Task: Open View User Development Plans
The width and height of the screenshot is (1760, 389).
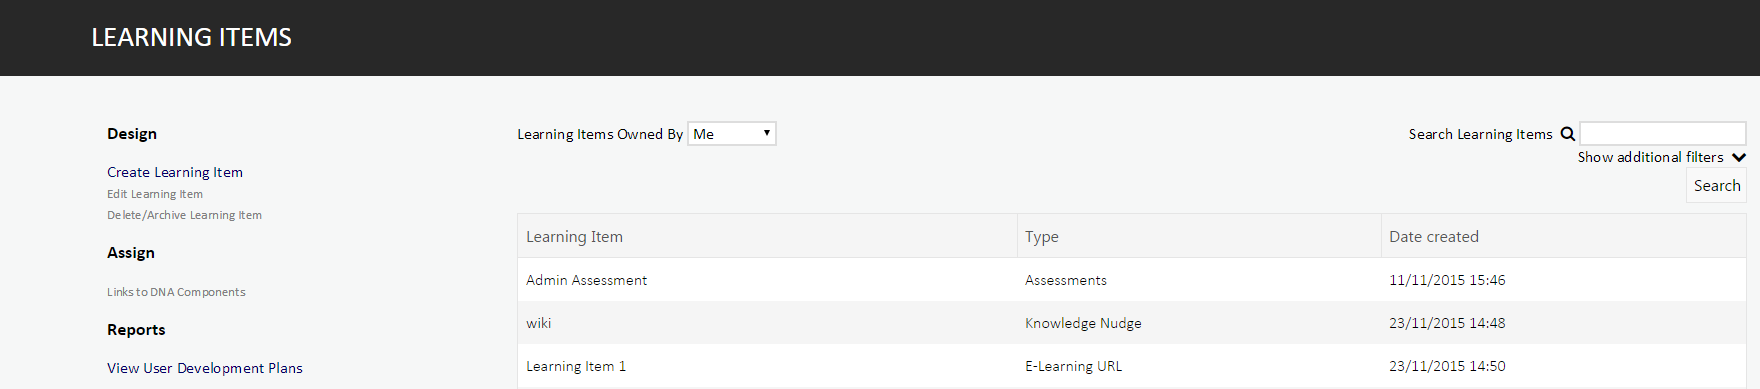Action: 205,368
